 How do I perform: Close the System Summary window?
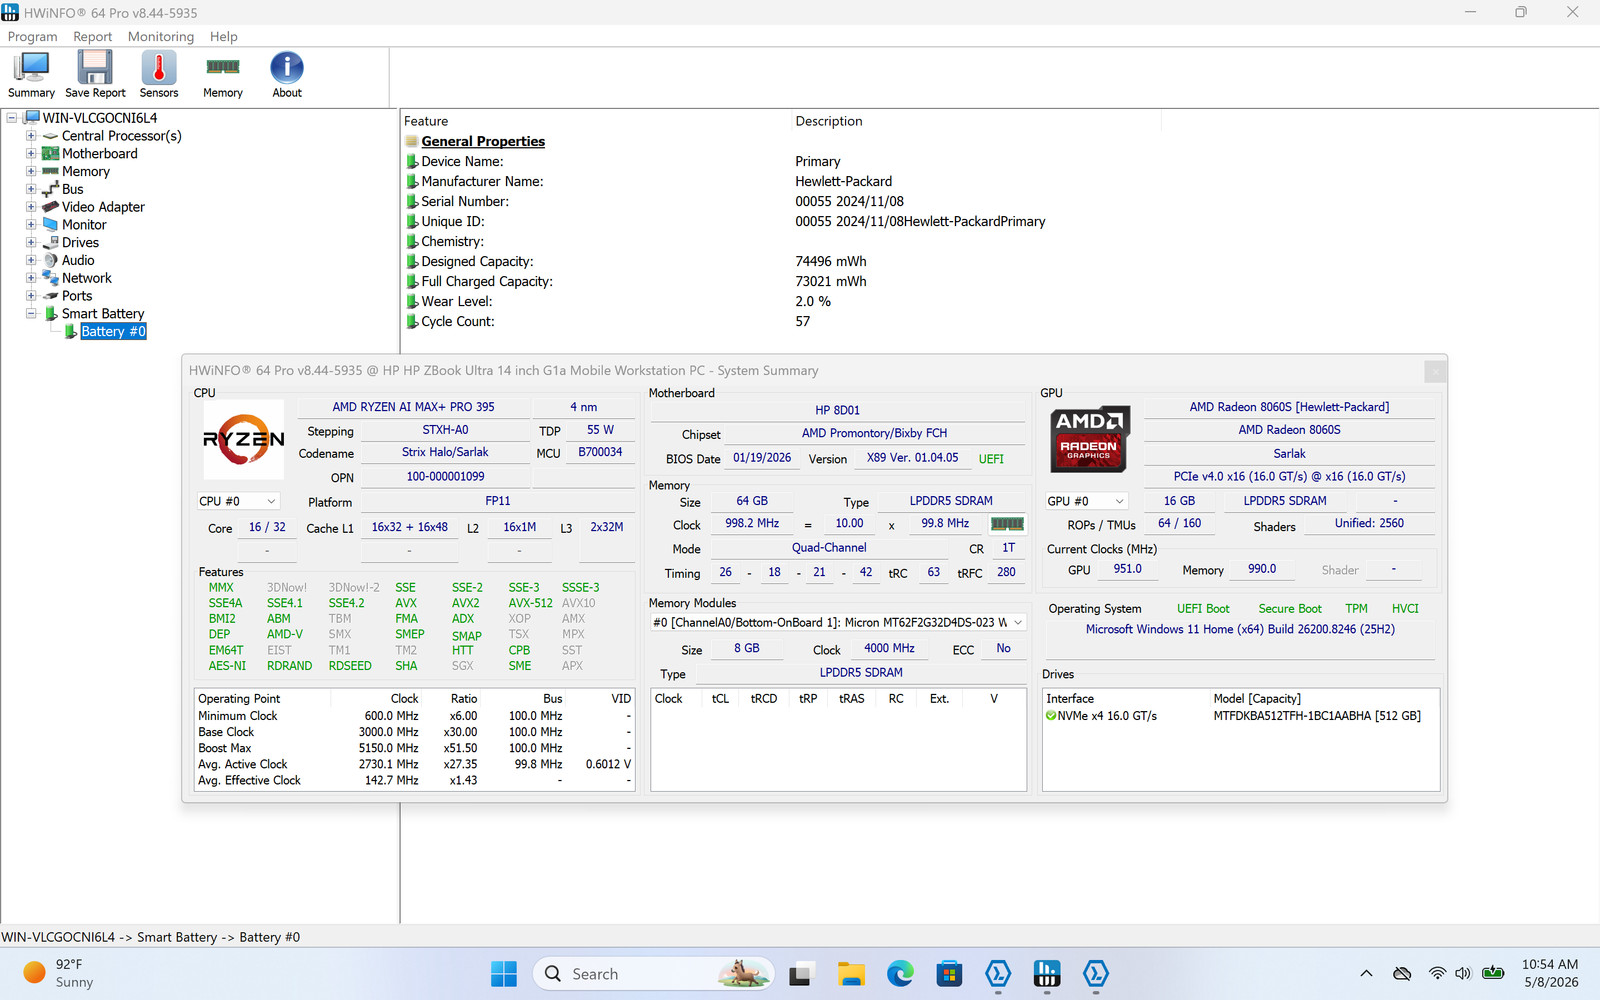point(1435,371)
